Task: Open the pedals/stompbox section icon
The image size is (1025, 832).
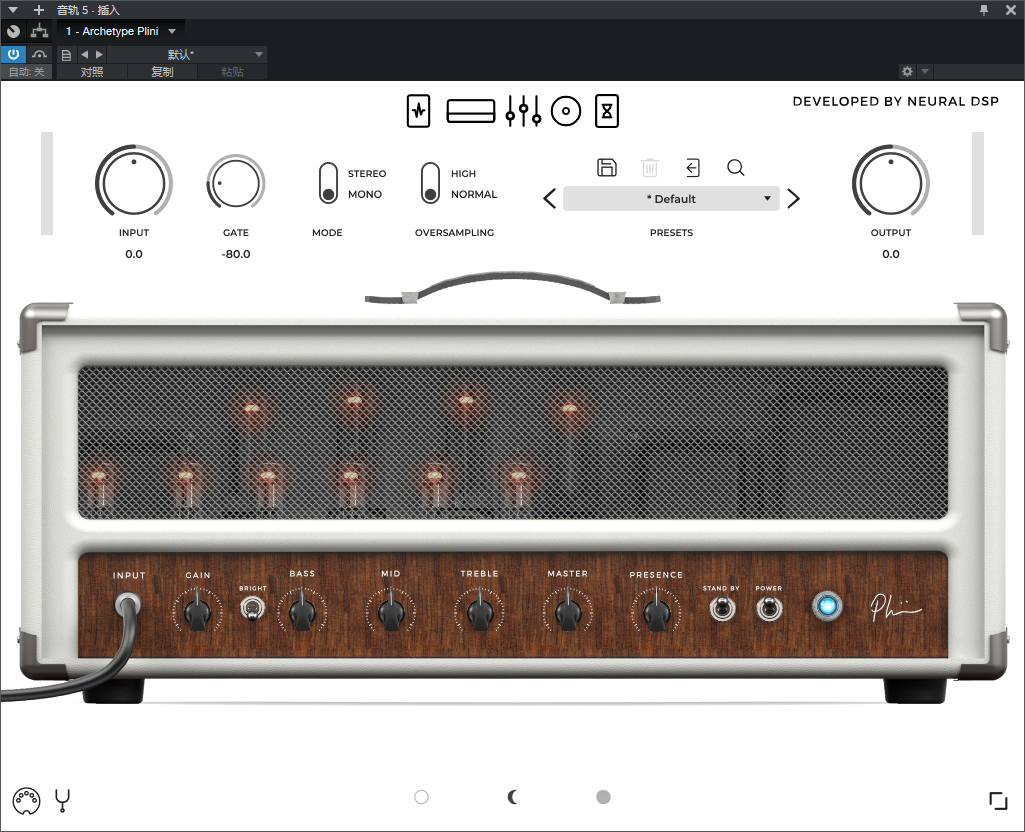Action: 418,111
